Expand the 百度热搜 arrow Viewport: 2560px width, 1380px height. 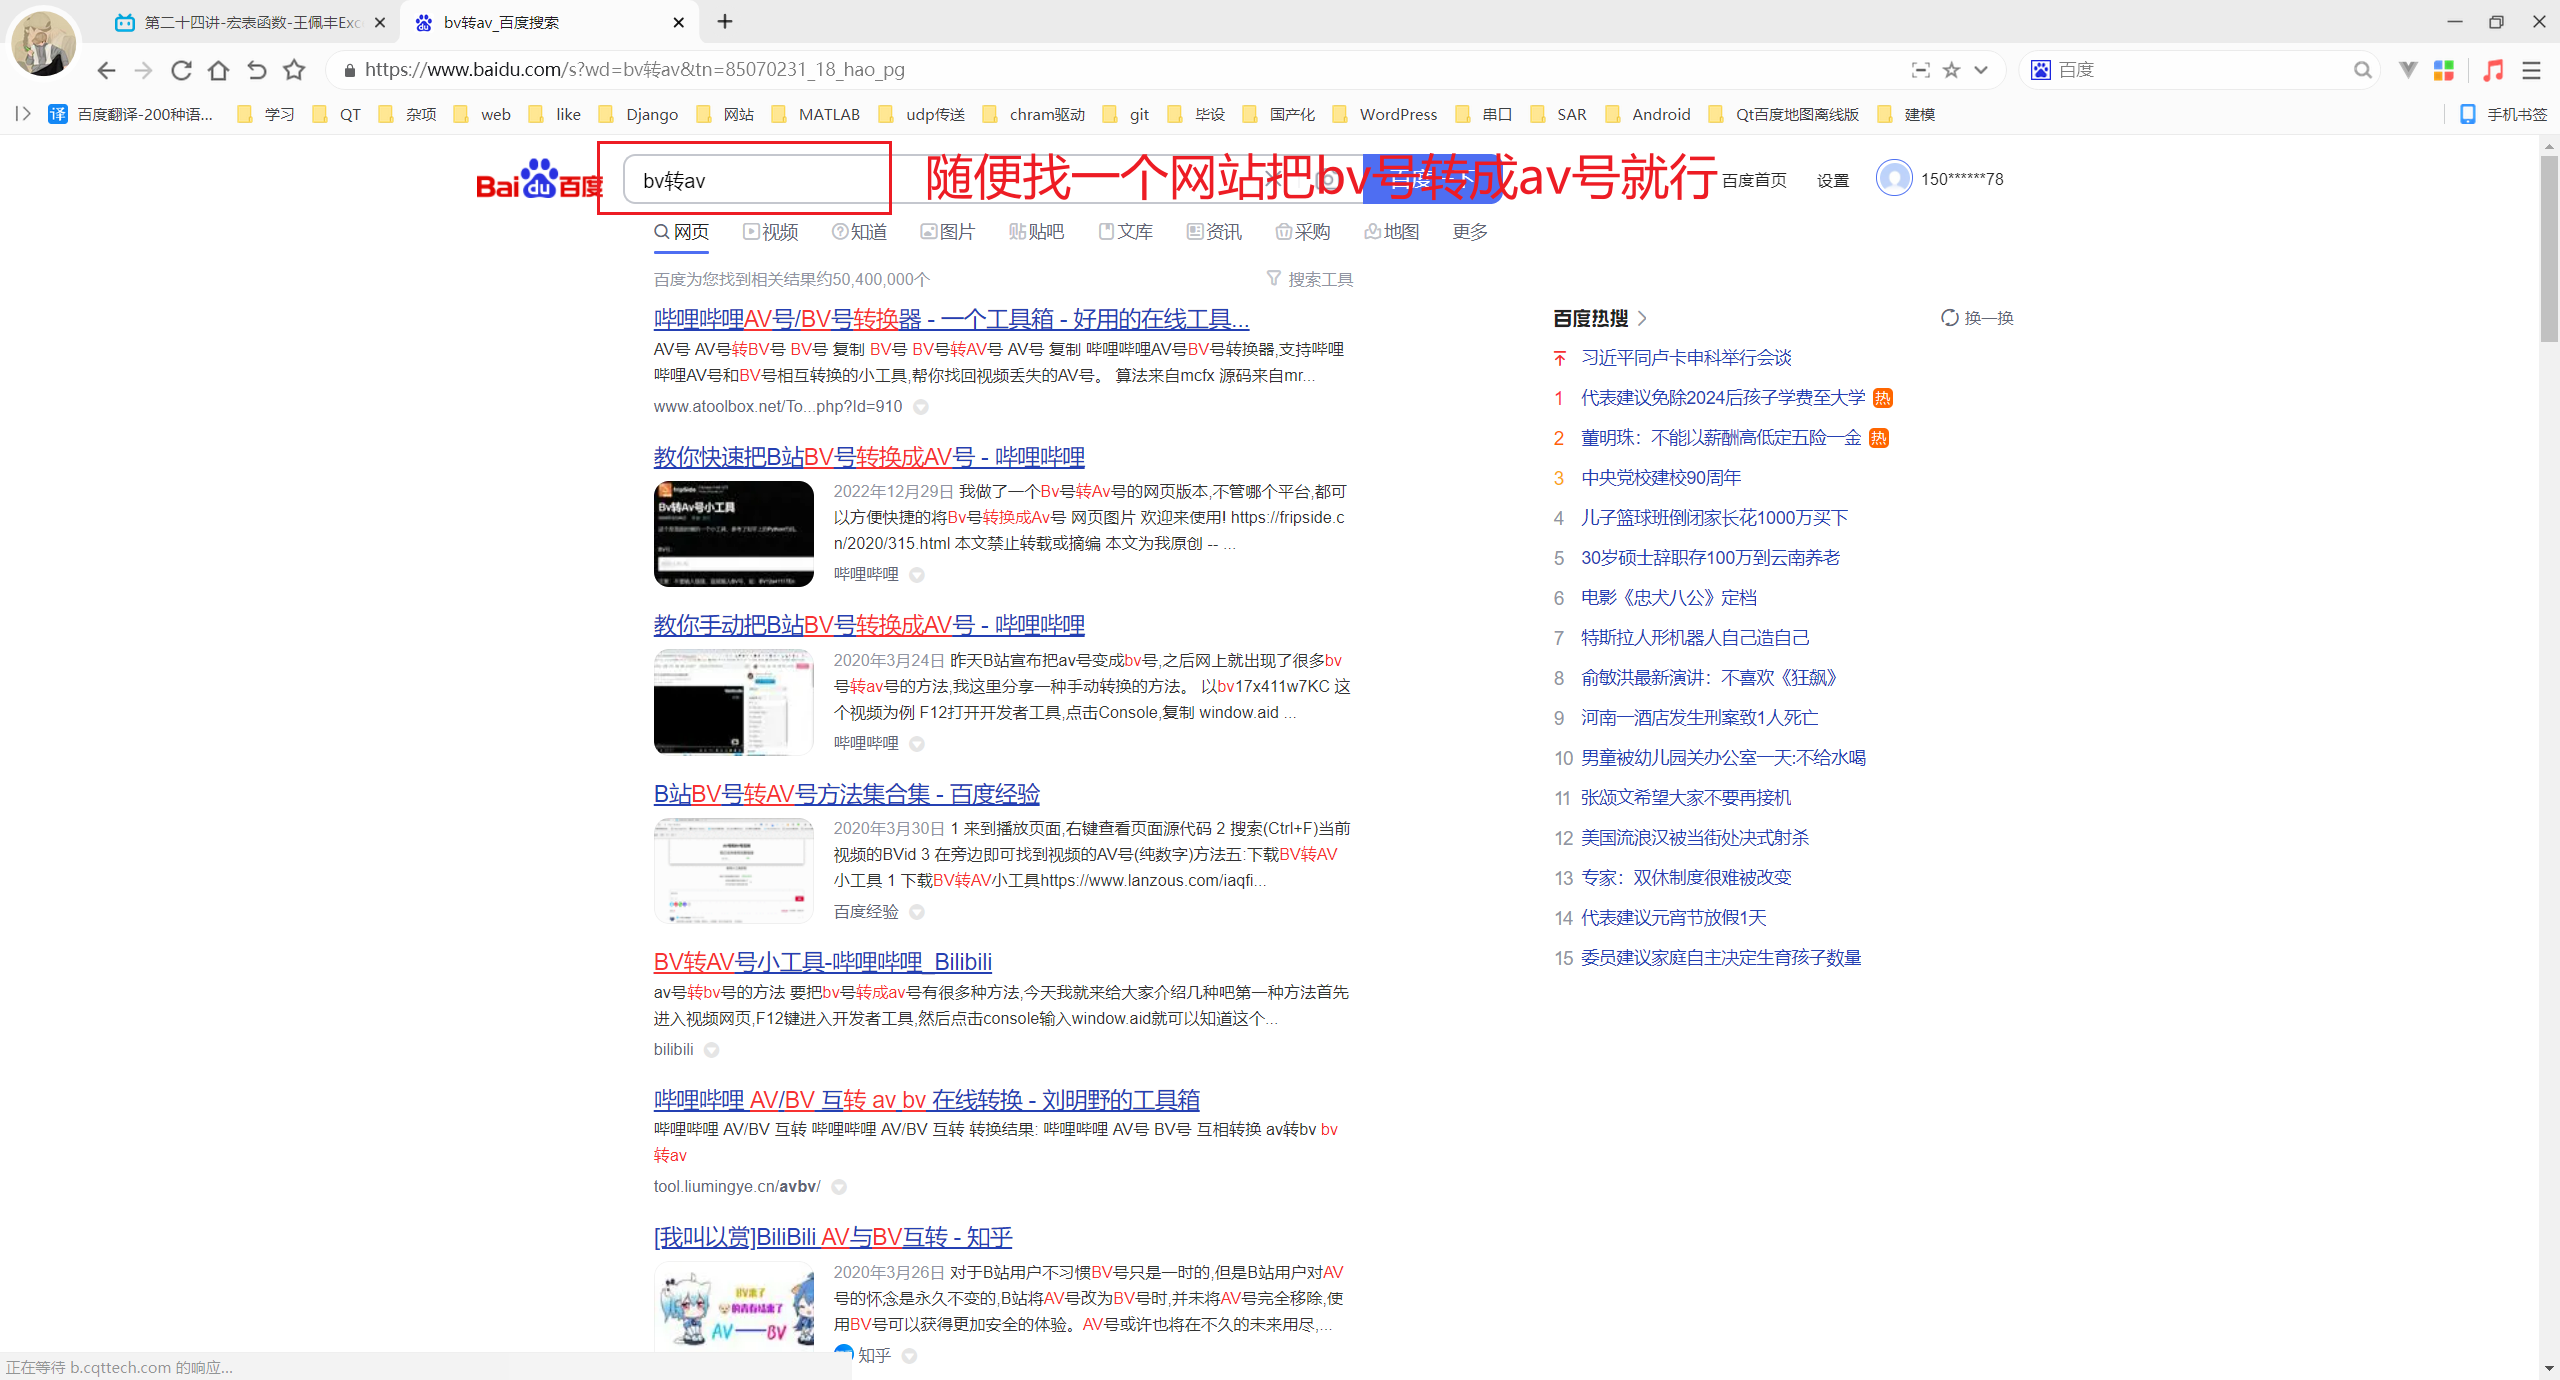[1642, 318]
